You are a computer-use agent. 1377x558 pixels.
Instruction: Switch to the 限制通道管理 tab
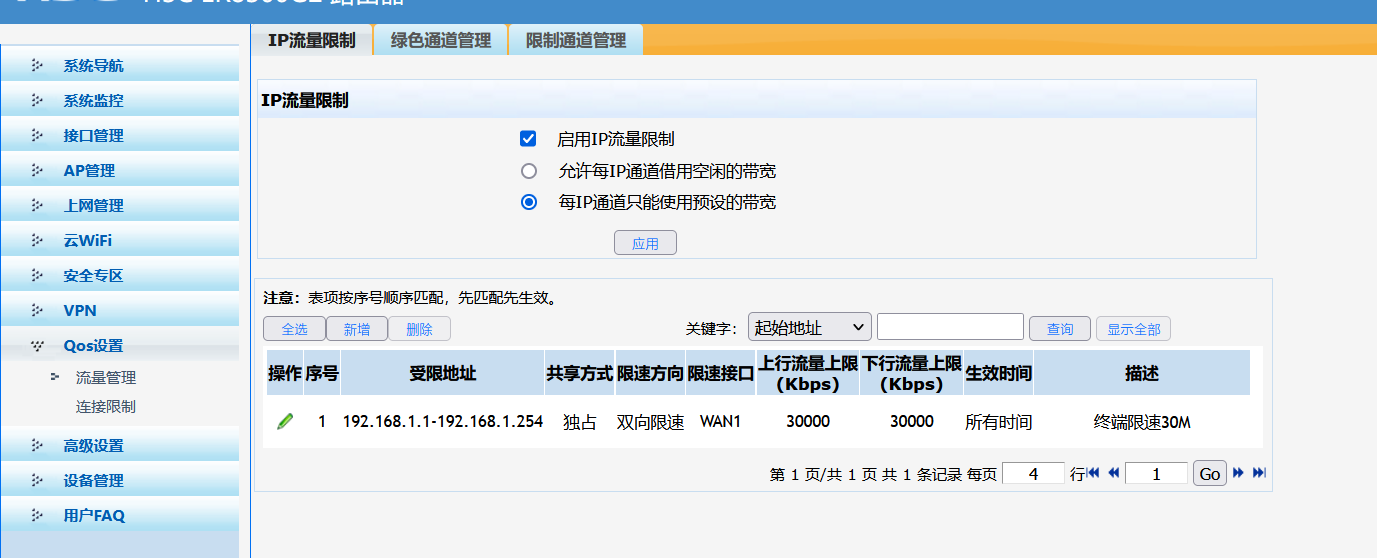[x=576, y=40]
